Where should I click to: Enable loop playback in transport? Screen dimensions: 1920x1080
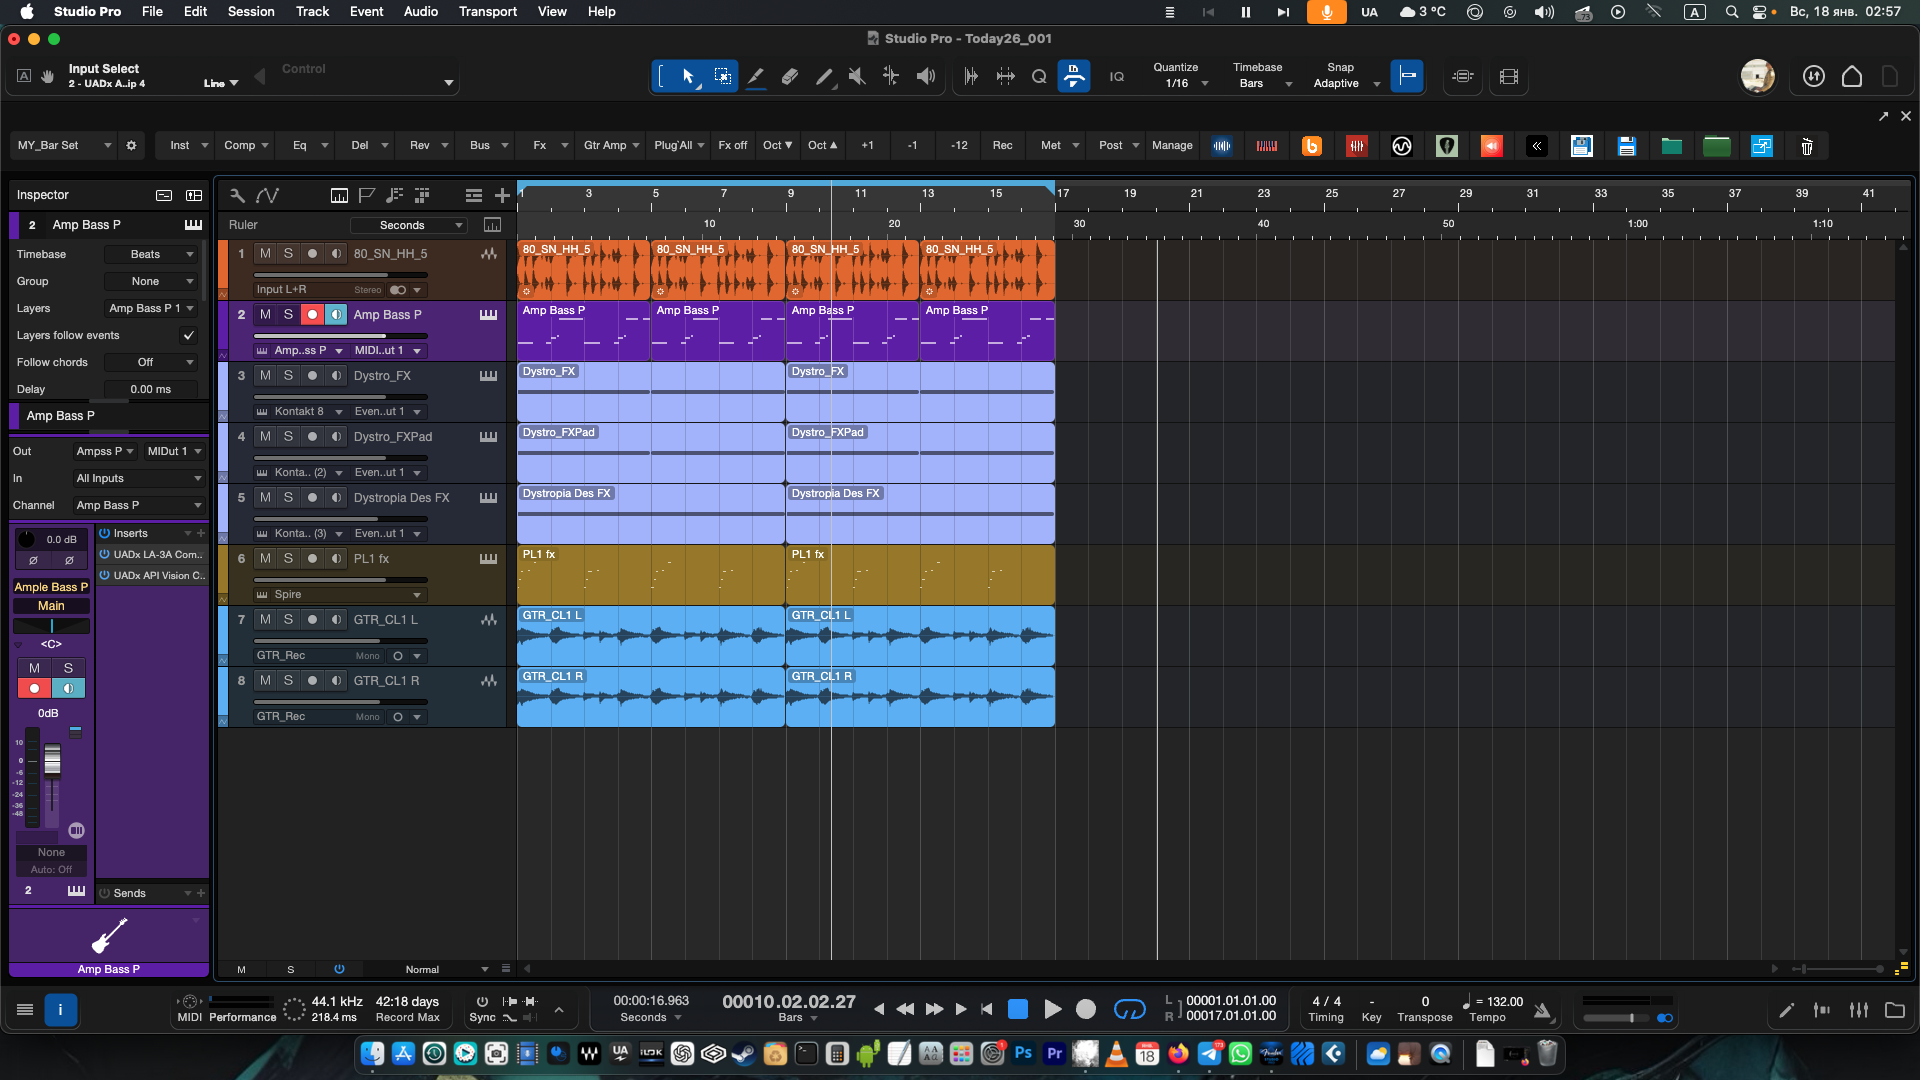click(1129, 1010)
